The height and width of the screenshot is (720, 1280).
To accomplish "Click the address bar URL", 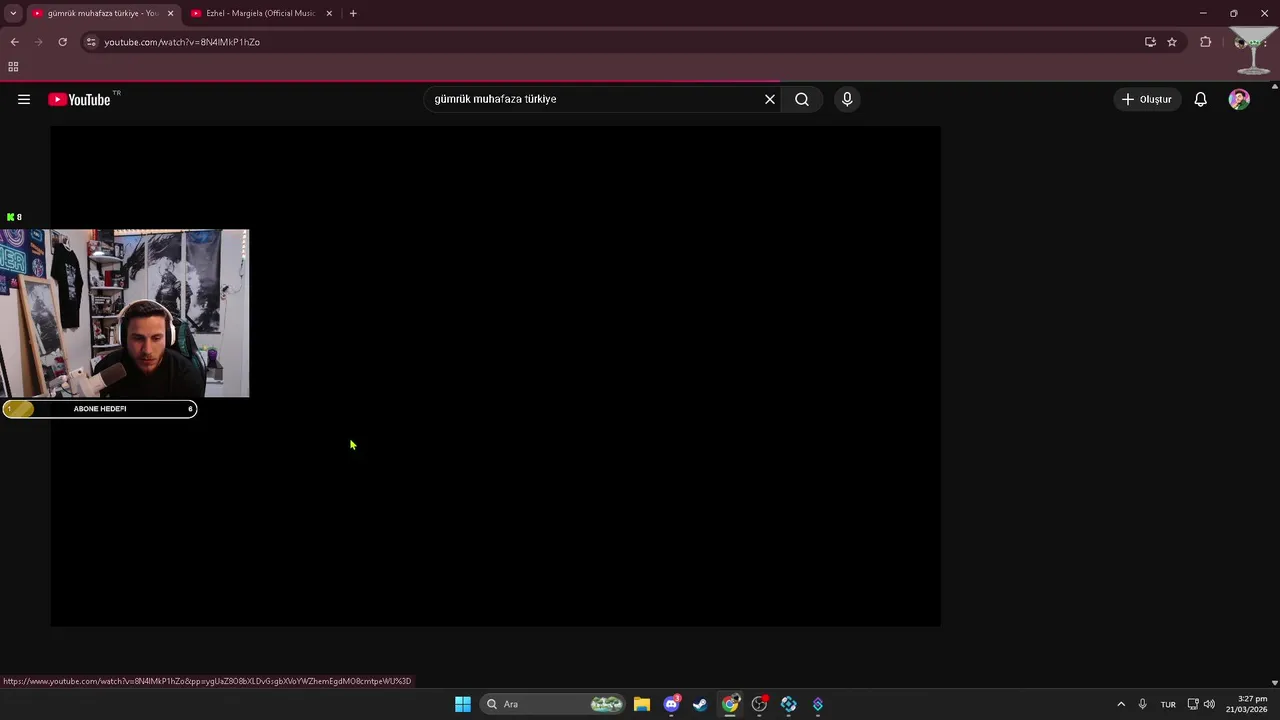I will click(182, 42).
